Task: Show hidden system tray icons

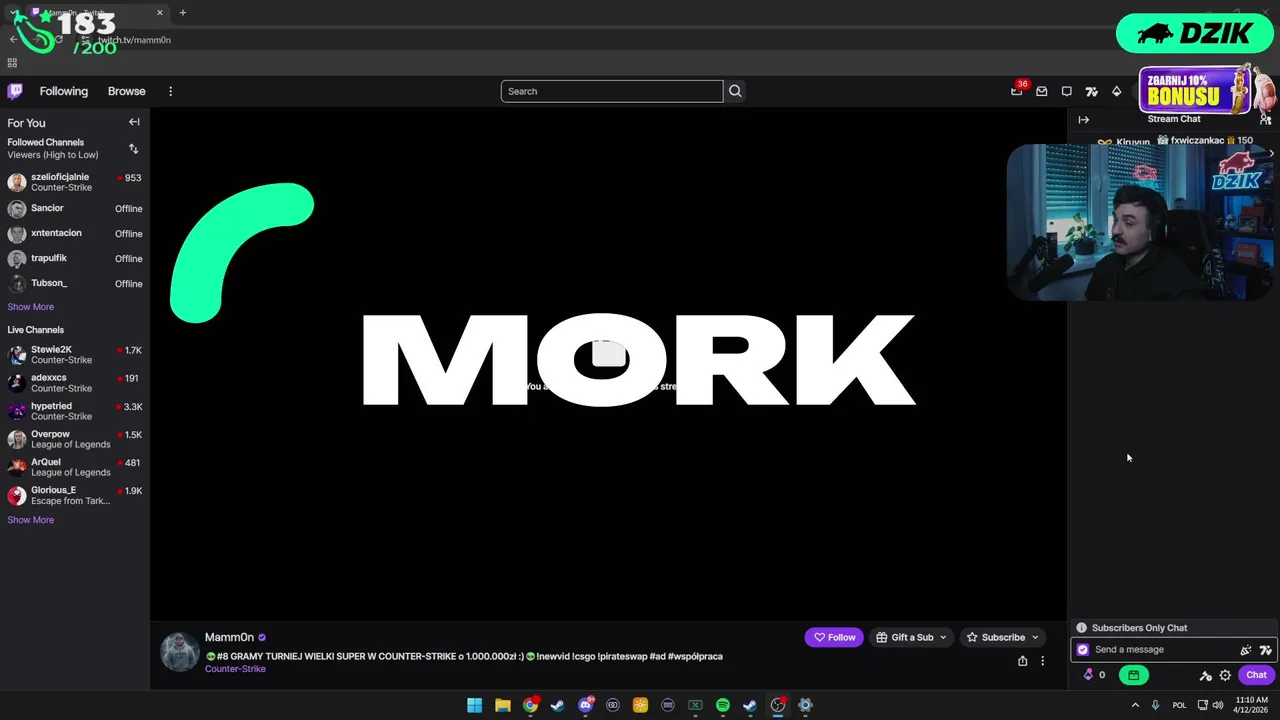Action: point(1135,705)
